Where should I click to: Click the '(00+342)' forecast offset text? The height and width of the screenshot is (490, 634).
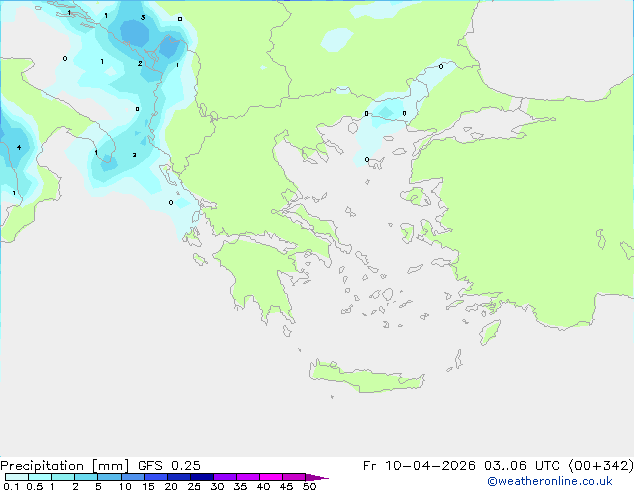pos(601,466)
